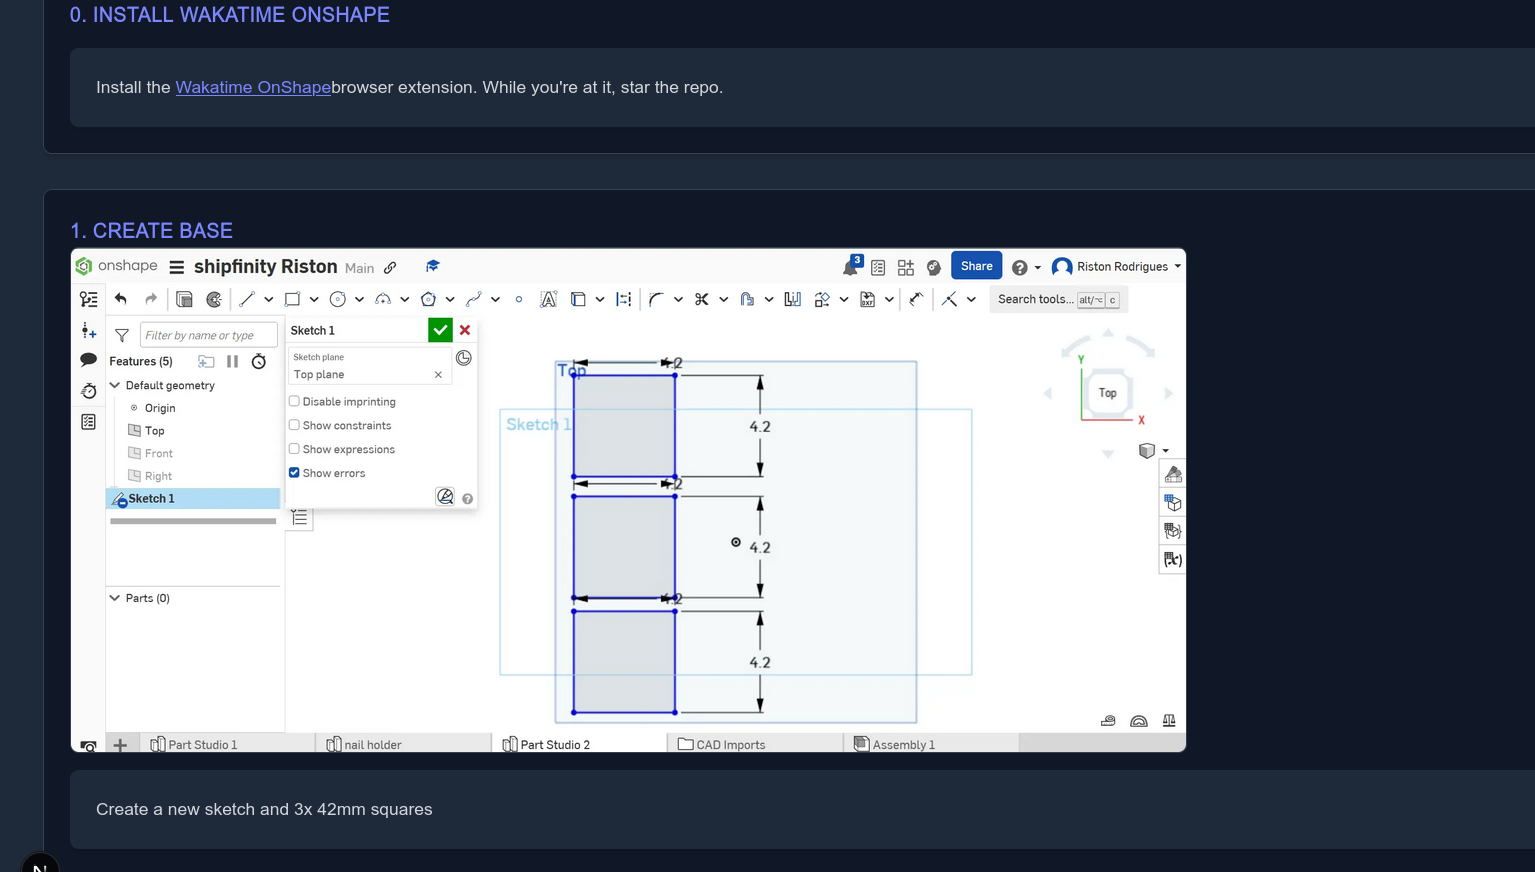The height and width of the screenshot is (872, 1535).
Task: Select the Dimension tool
Action: (916, 299)
